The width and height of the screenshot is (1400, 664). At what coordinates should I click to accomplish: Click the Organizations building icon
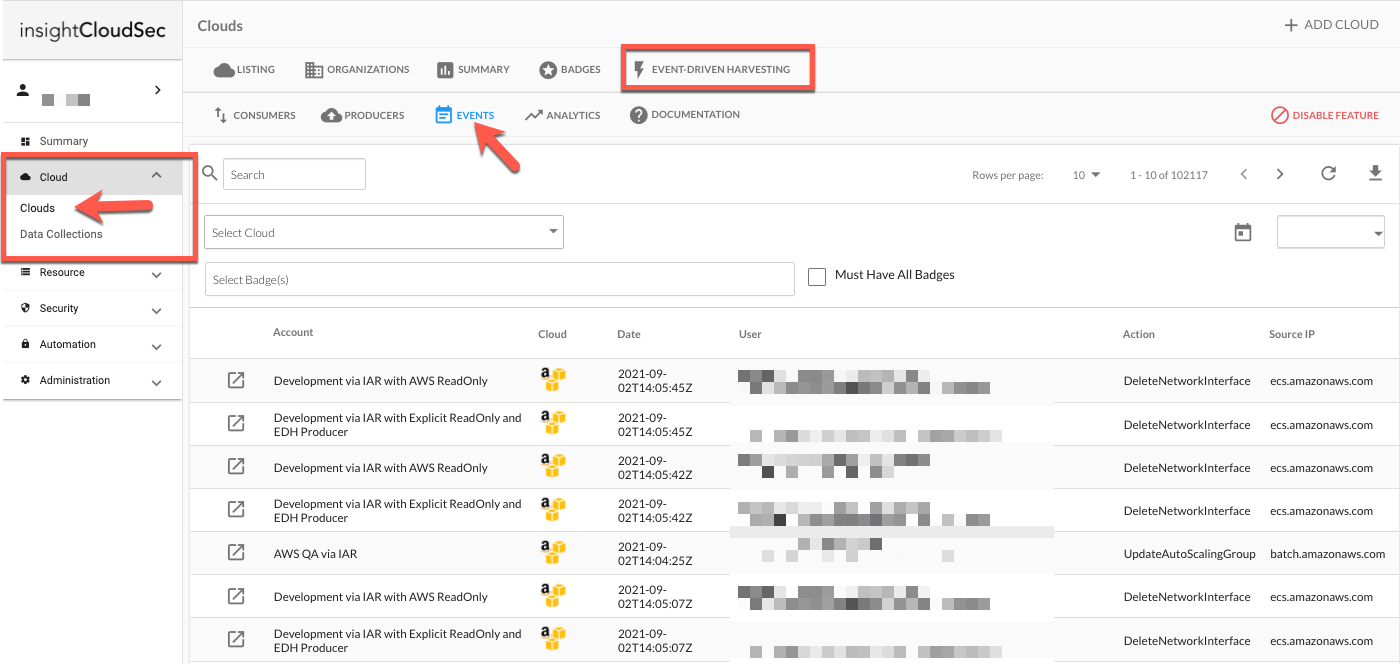pyautogui.click(x=313, y=70)
